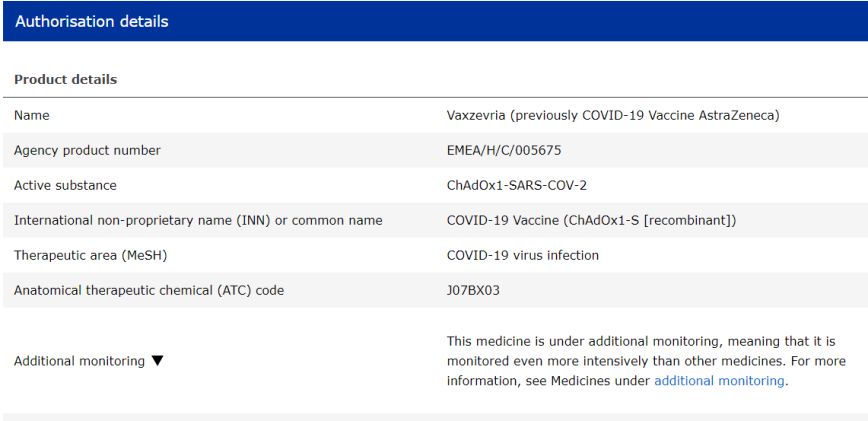Viewport: 868px width, 421px height.
Task: Click the Product details heading
Action: pyautogui.click(x=65, y=80)
